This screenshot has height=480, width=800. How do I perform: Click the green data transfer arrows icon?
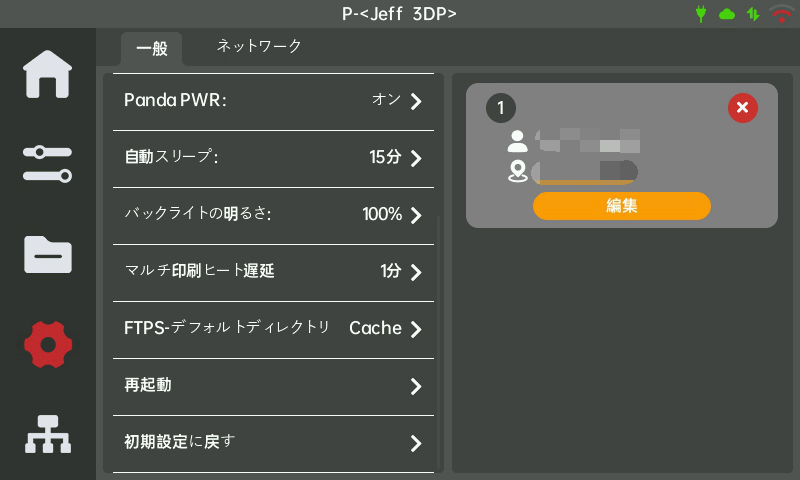pyautogui.click(x=753, y=14)
